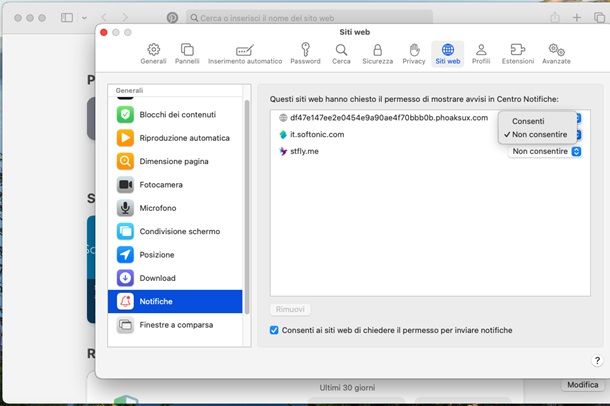Choose Consenti in the popup menu
610x406 pixels.
(537, 121)
